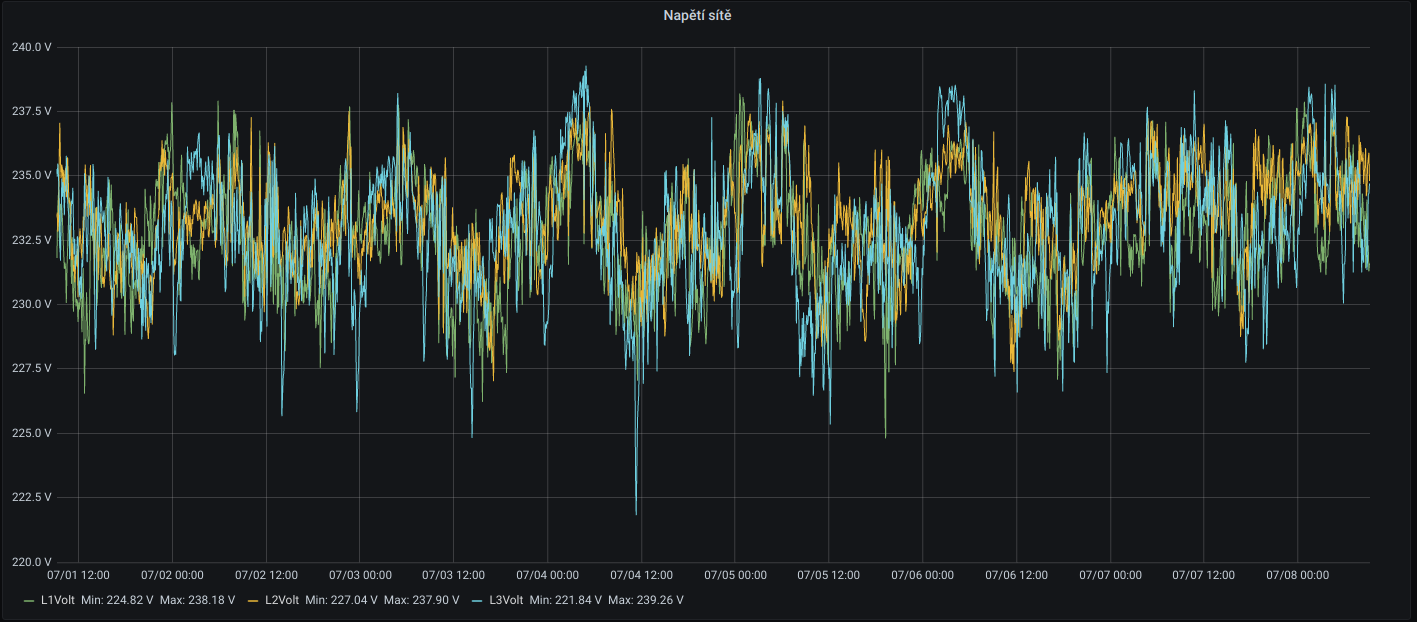The height and width of the screenshot is (622, 1417).
Task: Click the yellow L2Volt legend color swatch
Action: (252, 600)
